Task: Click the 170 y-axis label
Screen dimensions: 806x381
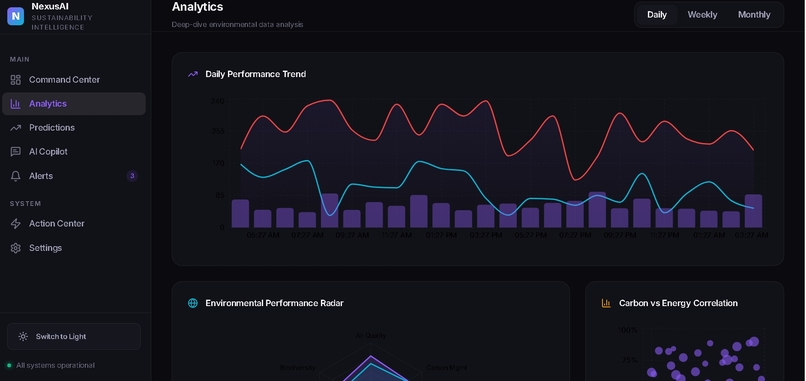Action: coord(217,164)
